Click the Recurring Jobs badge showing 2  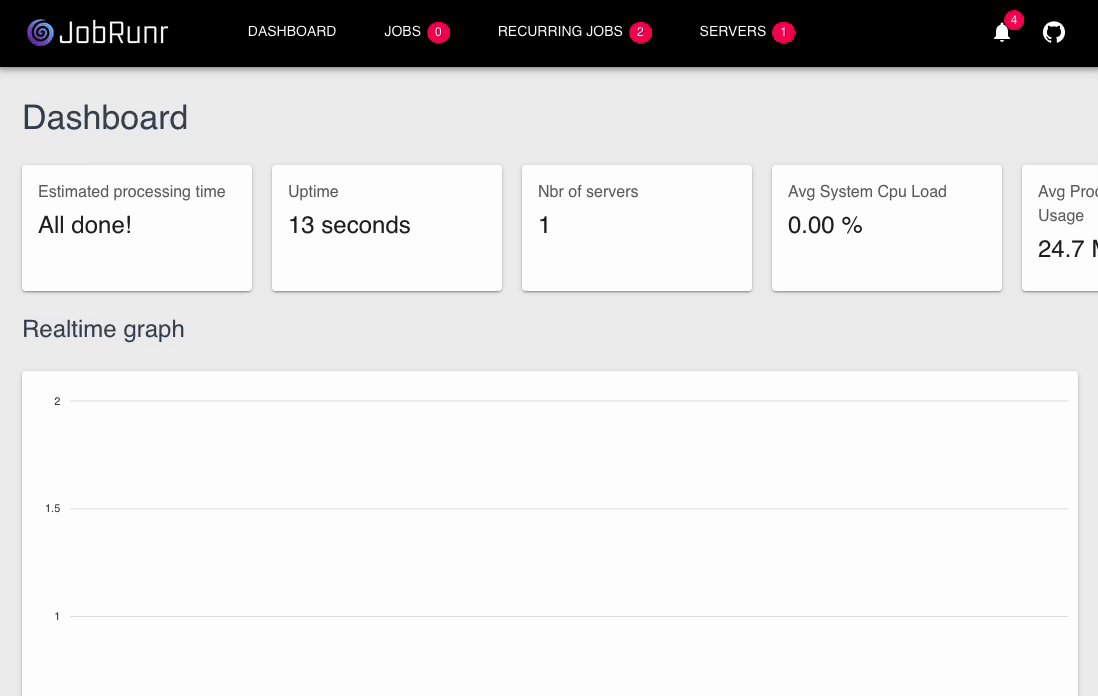[x=640, y=32]
